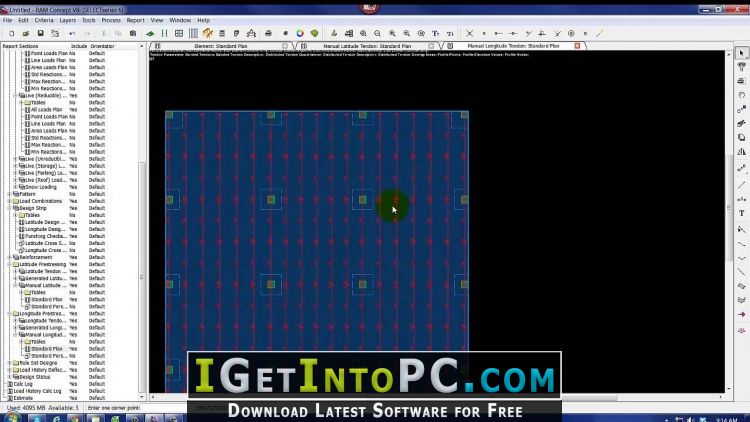
Task: Open the Window menu
Action: (x=180, y=21)
